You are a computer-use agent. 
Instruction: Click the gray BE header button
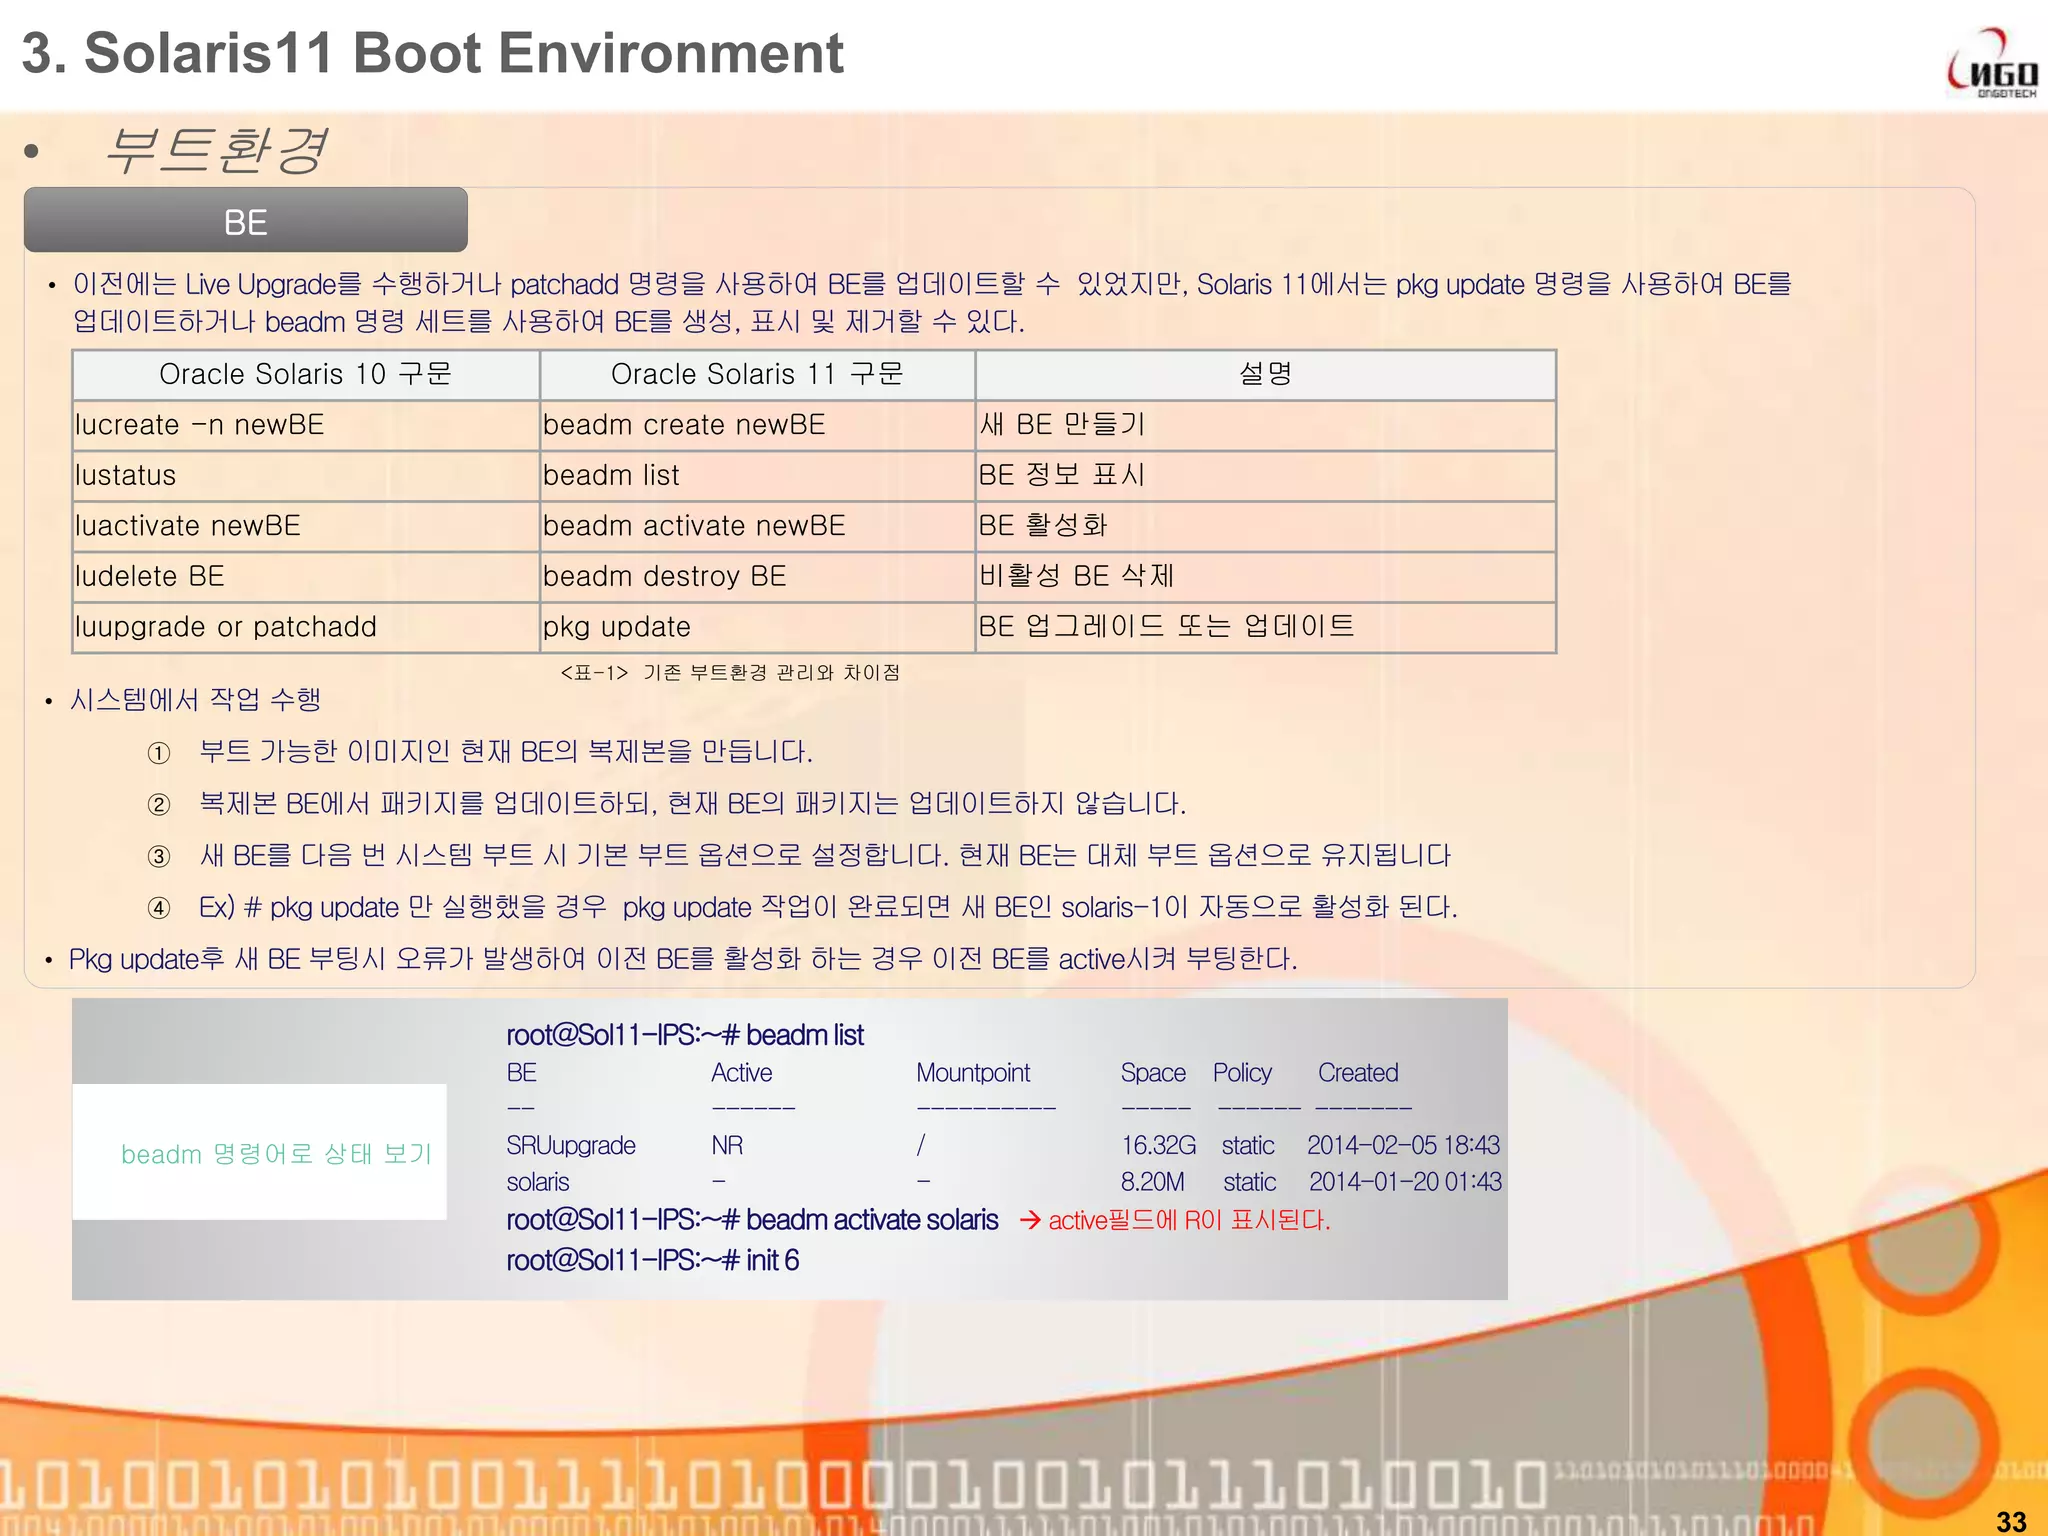[246, 220]
